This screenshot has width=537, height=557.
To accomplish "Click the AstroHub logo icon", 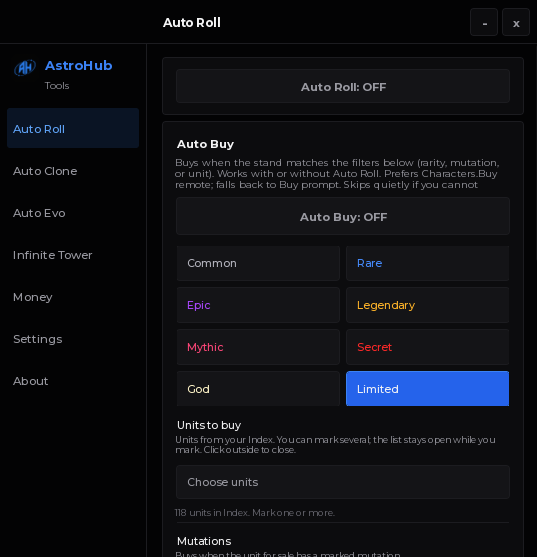I will (x=25, y=67).
